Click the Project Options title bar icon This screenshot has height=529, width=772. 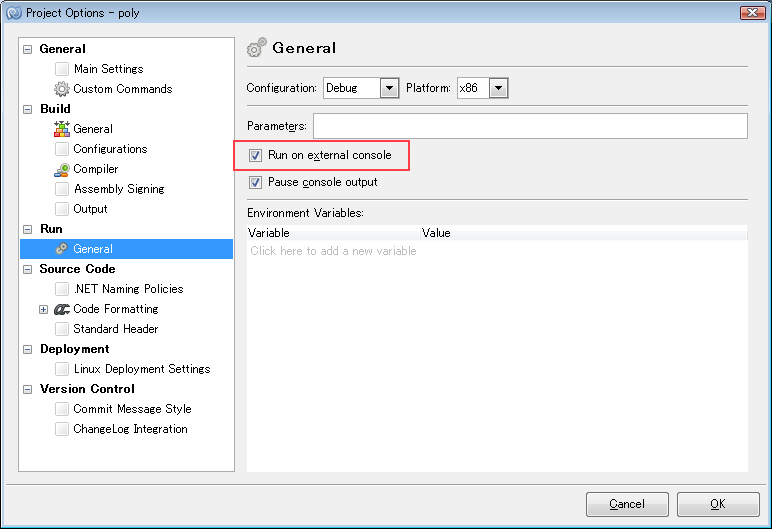point(14,13)
